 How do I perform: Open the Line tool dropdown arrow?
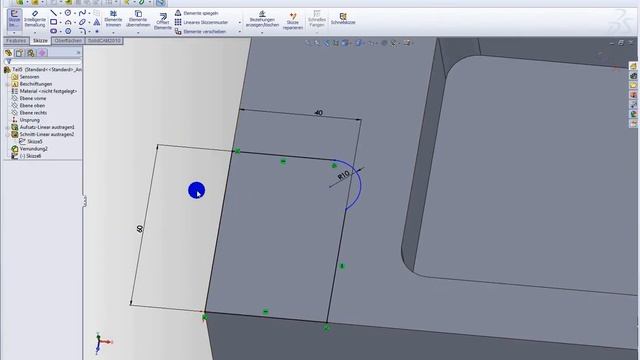[60, 13]
